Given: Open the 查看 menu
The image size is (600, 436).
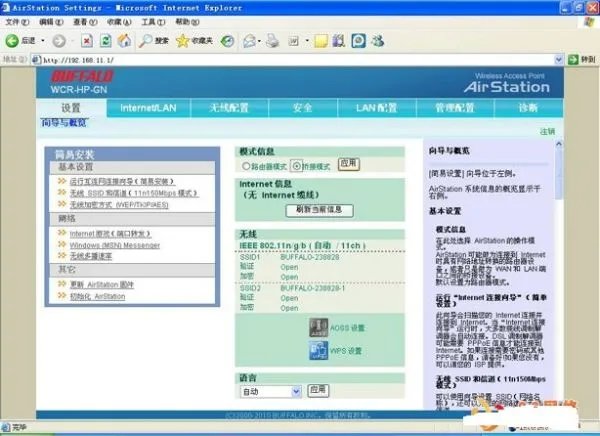Looking at the screenshot, I should pos(85,22).
